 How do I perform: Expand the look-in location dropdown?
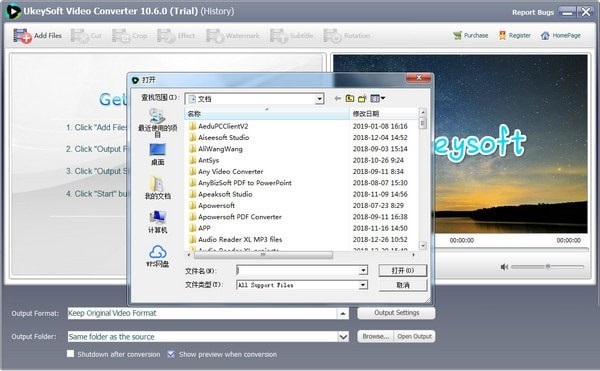(319, 99)
